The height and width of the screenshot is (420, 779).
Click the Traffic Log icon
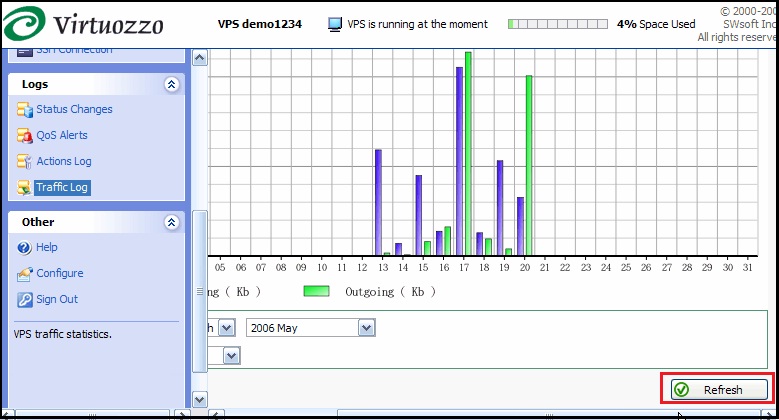pyautogui.click(x=24, y=187)
